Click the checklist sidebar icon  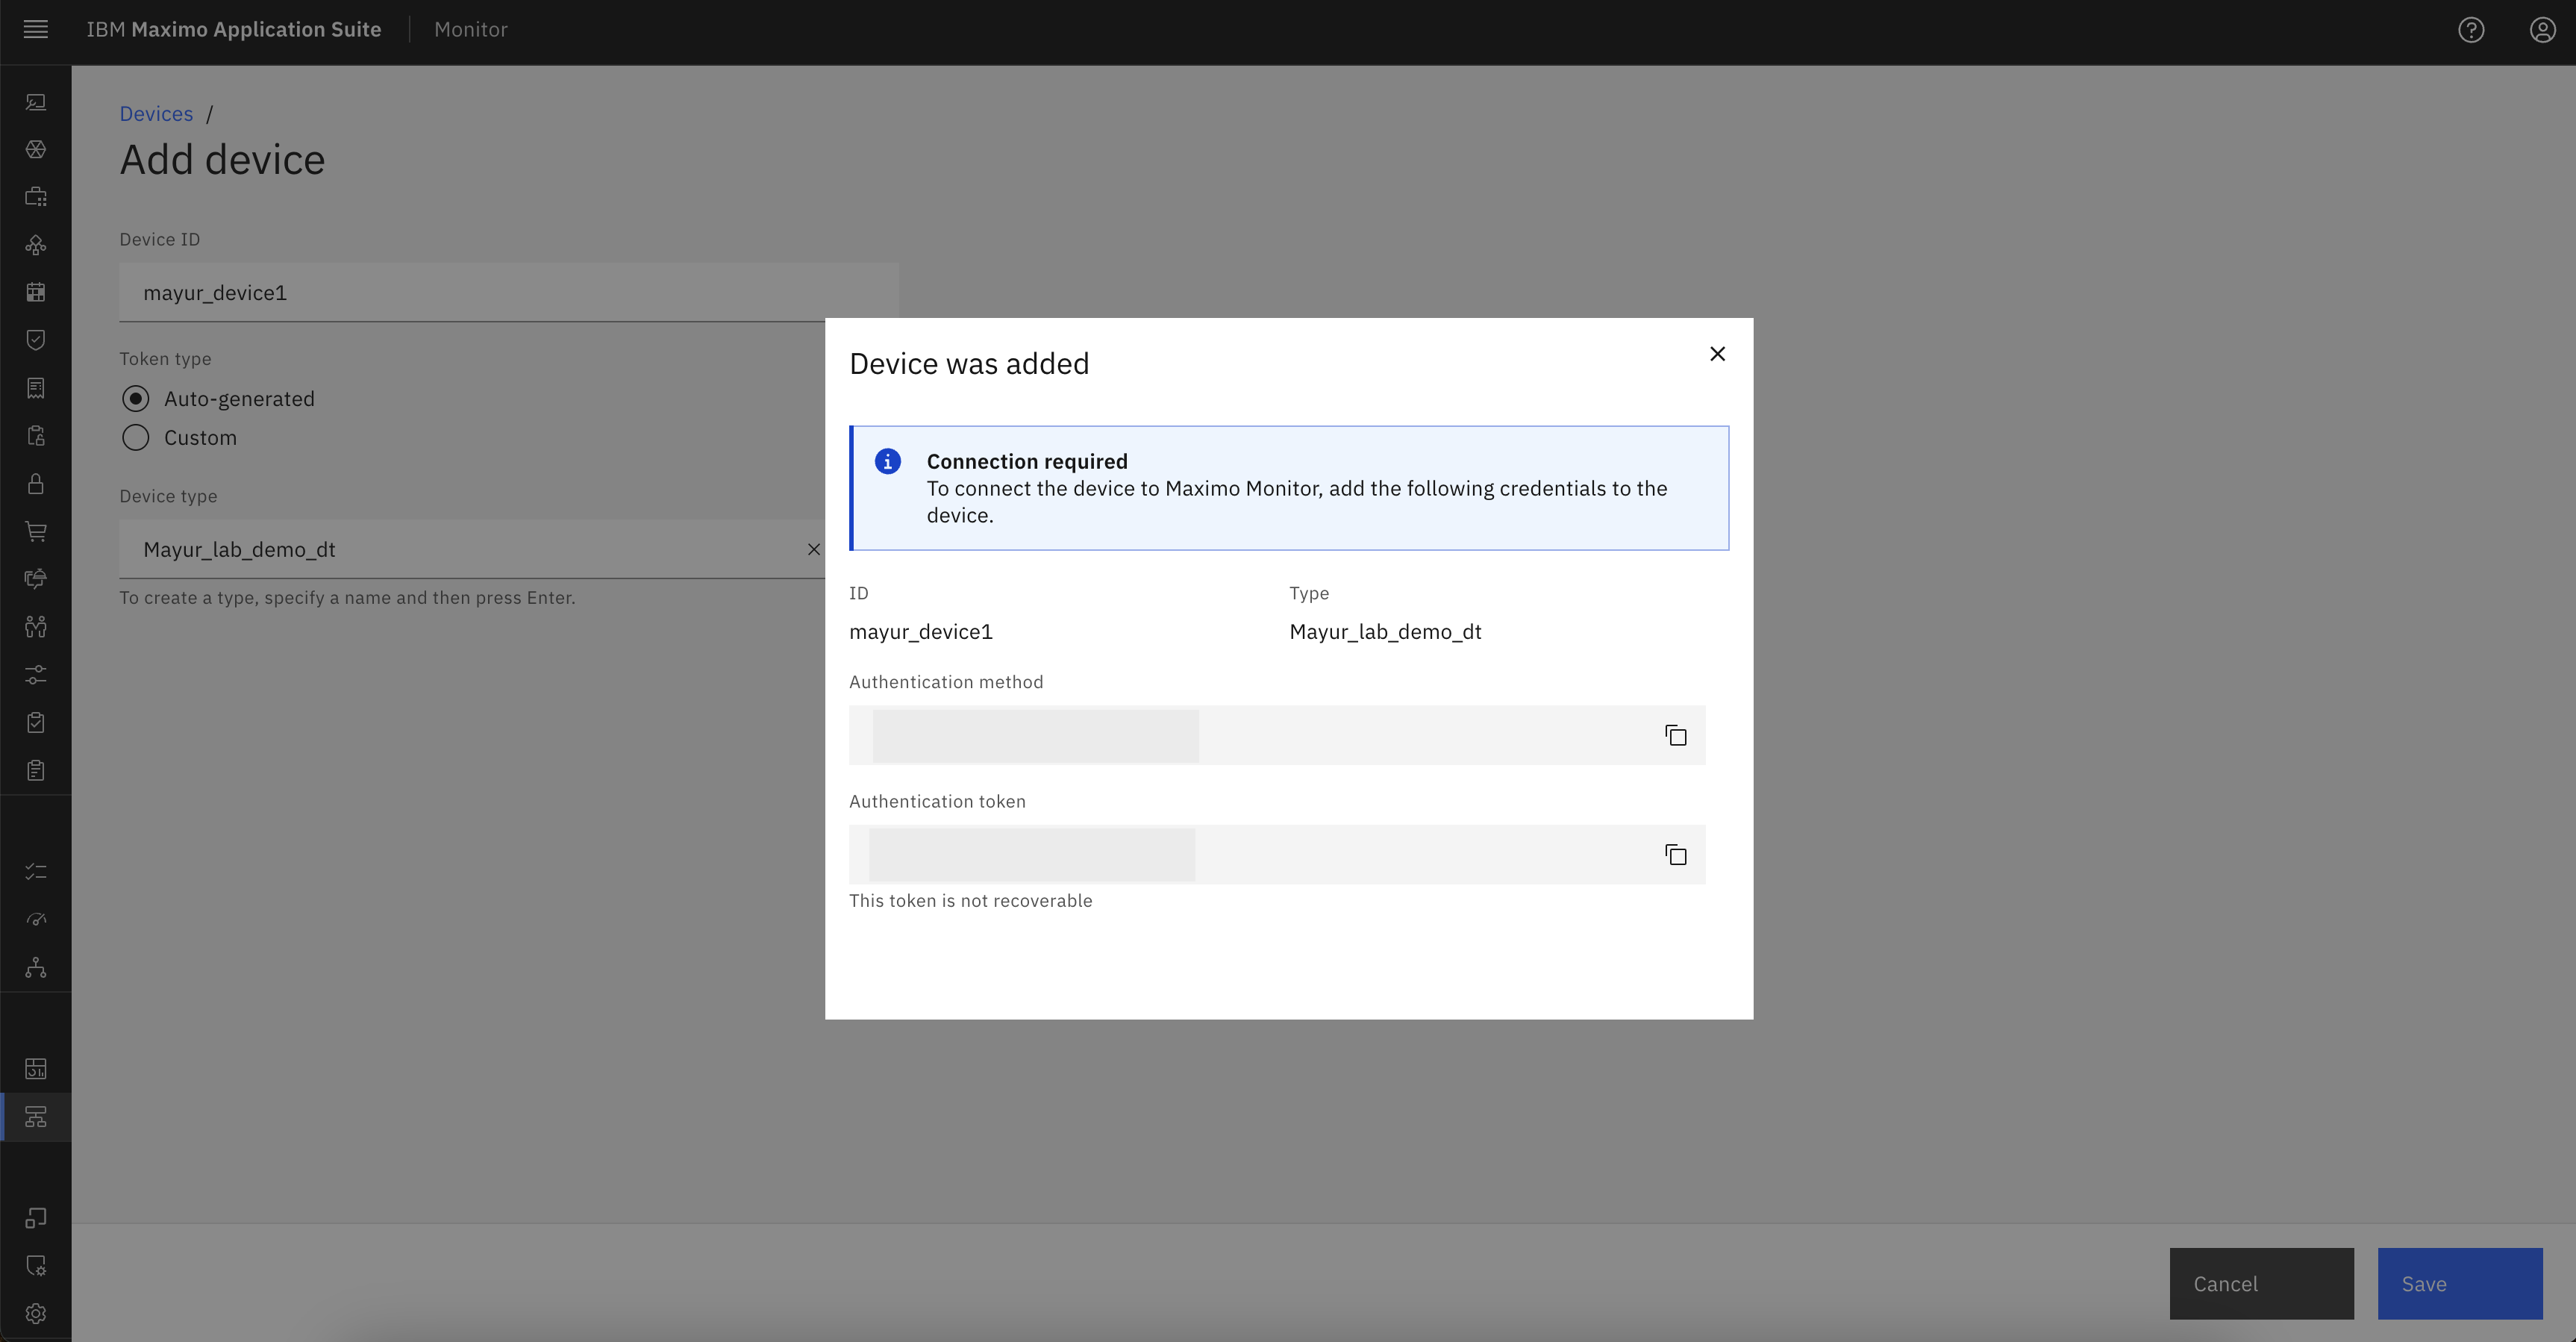pyautogui.click(x=36, y=872)
